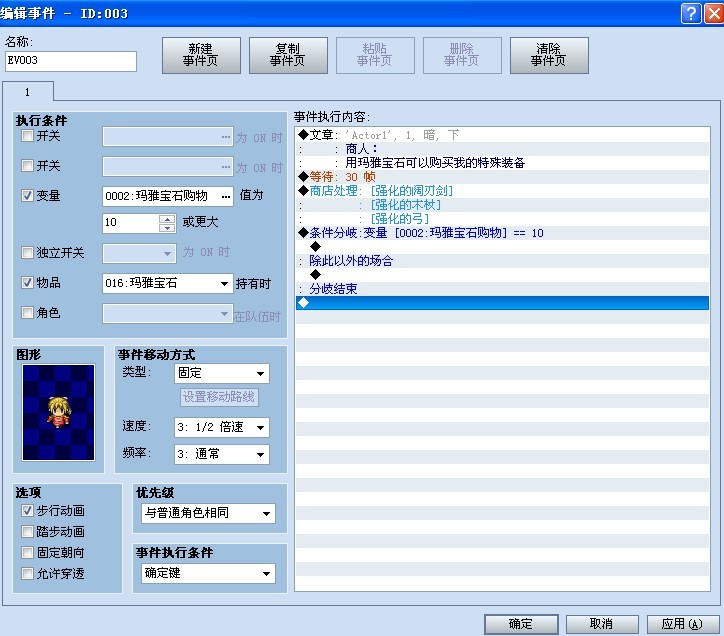
Task: Select the 条件分歧:变量 == 10 line
Action: point(502,233)
